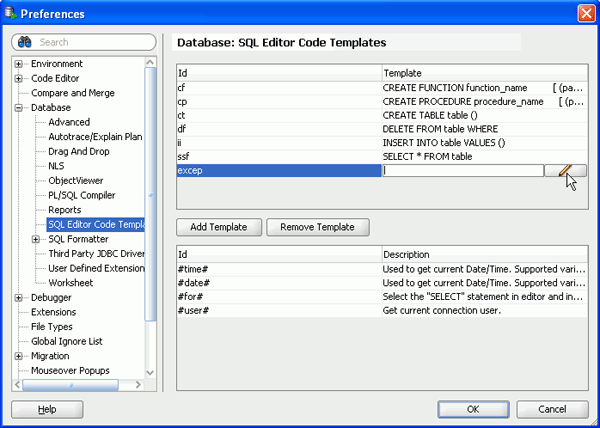Screen dimensions: 600x428
Task: Select the ii template row
Action: point(382,143)
